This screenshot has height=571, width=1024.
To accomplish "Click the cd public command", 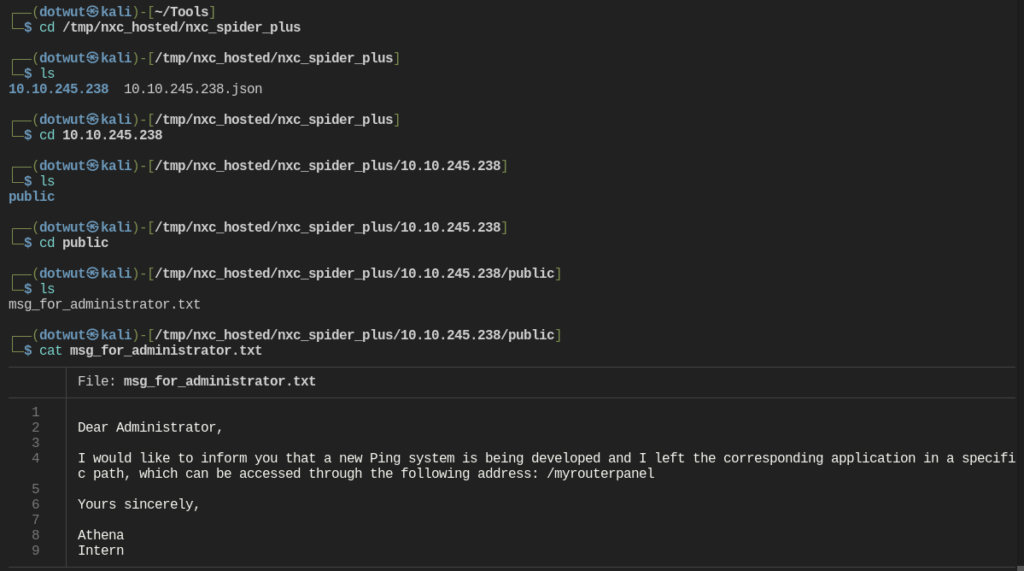I will pyautogui.click(x=73, y=243).
